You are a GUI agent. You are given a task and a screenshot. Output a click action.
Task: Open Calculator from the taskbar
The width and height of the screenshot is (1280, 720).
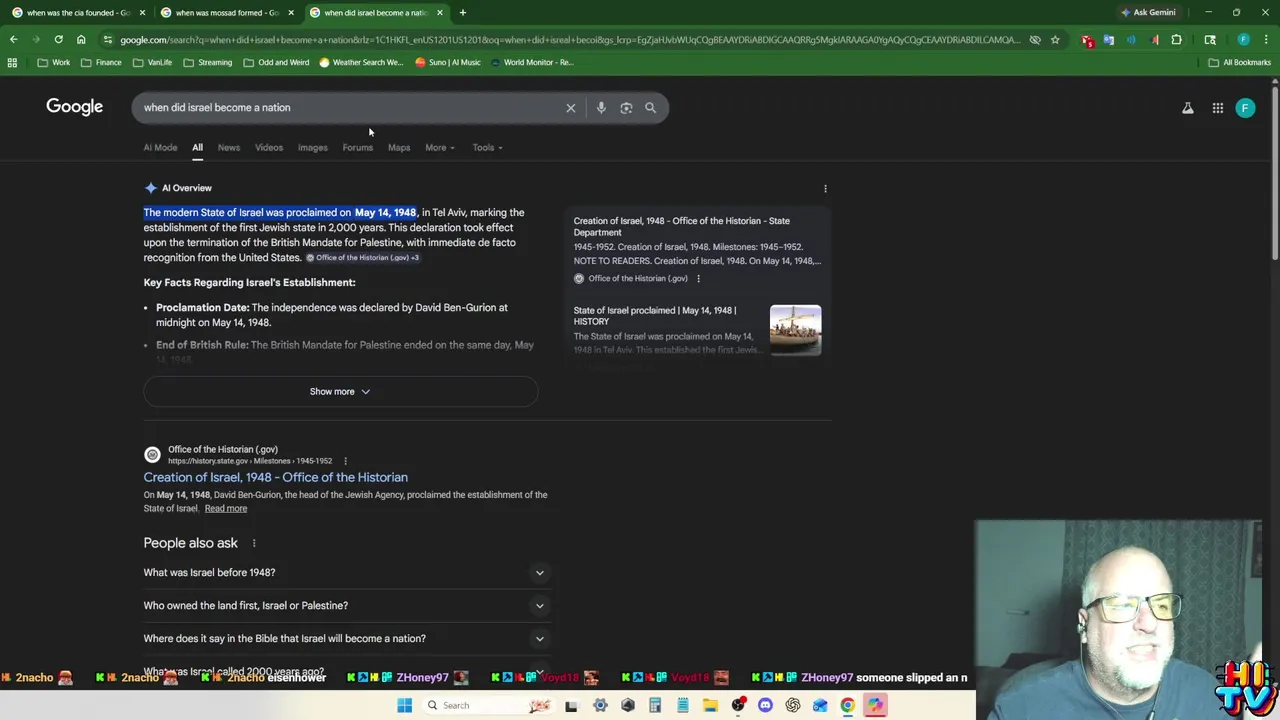(x=655, y=705)
